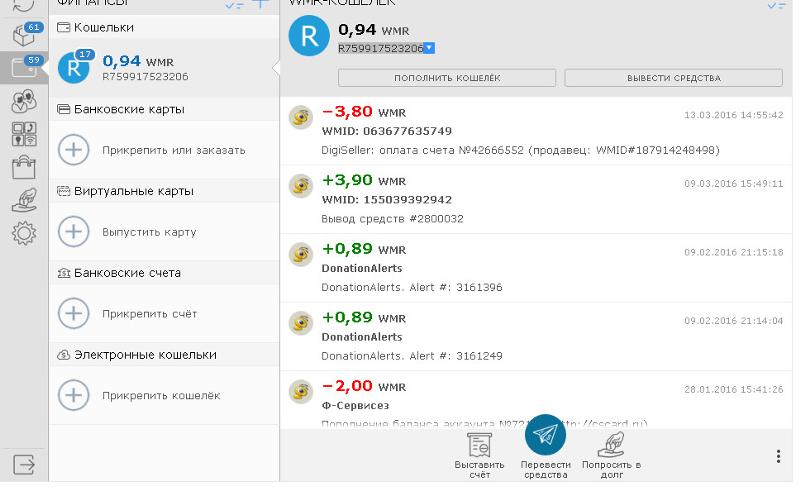Click the Попросить в долг icon
The image size is (800, 487).
click(x=611, y=445)
